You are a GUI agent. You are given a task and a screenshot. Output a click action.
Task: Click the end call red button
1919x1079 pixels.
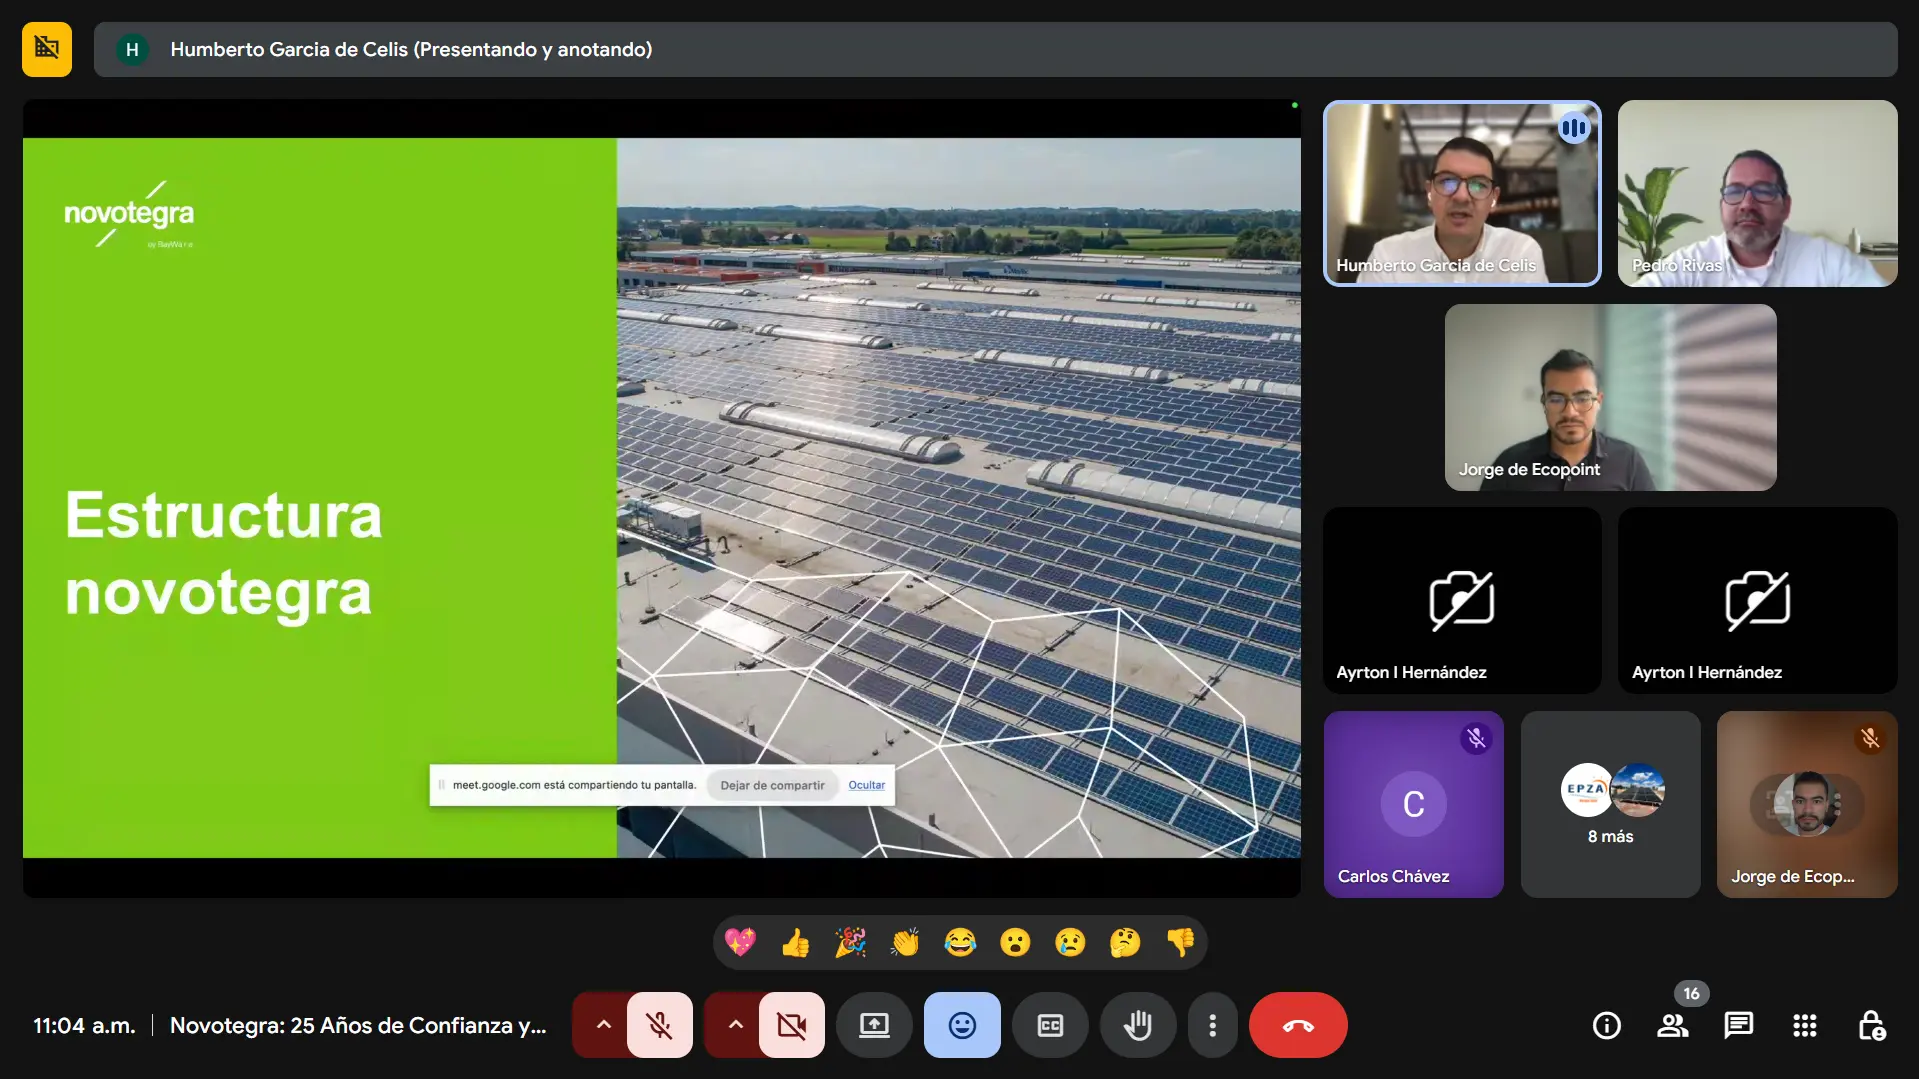pos(1297,1025)
